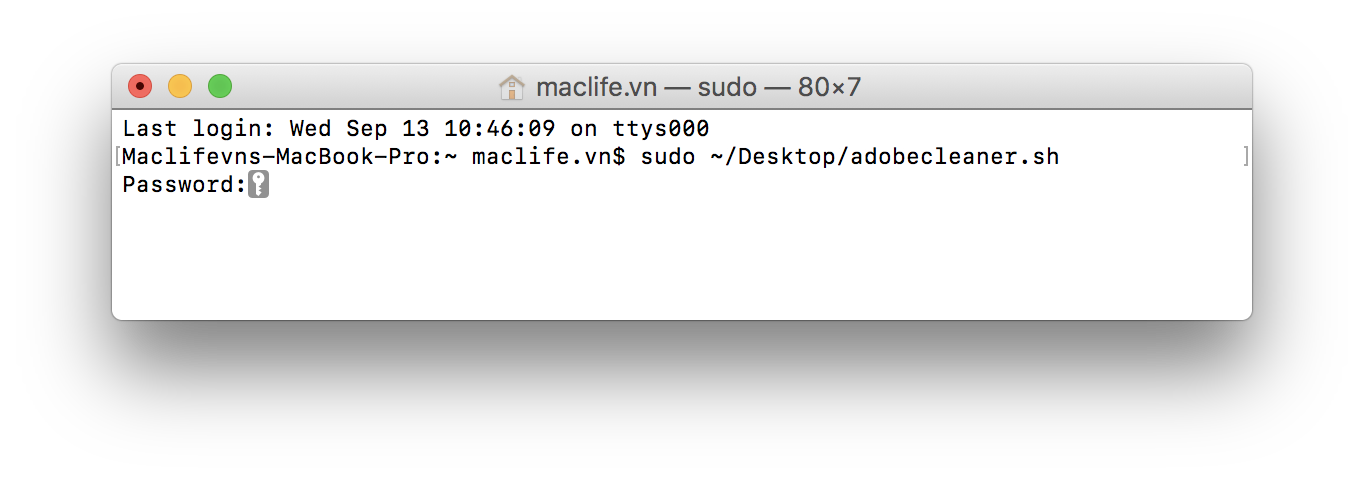
Task: Click the "sudo" process name in title bar
Action: tap(727, 88)
